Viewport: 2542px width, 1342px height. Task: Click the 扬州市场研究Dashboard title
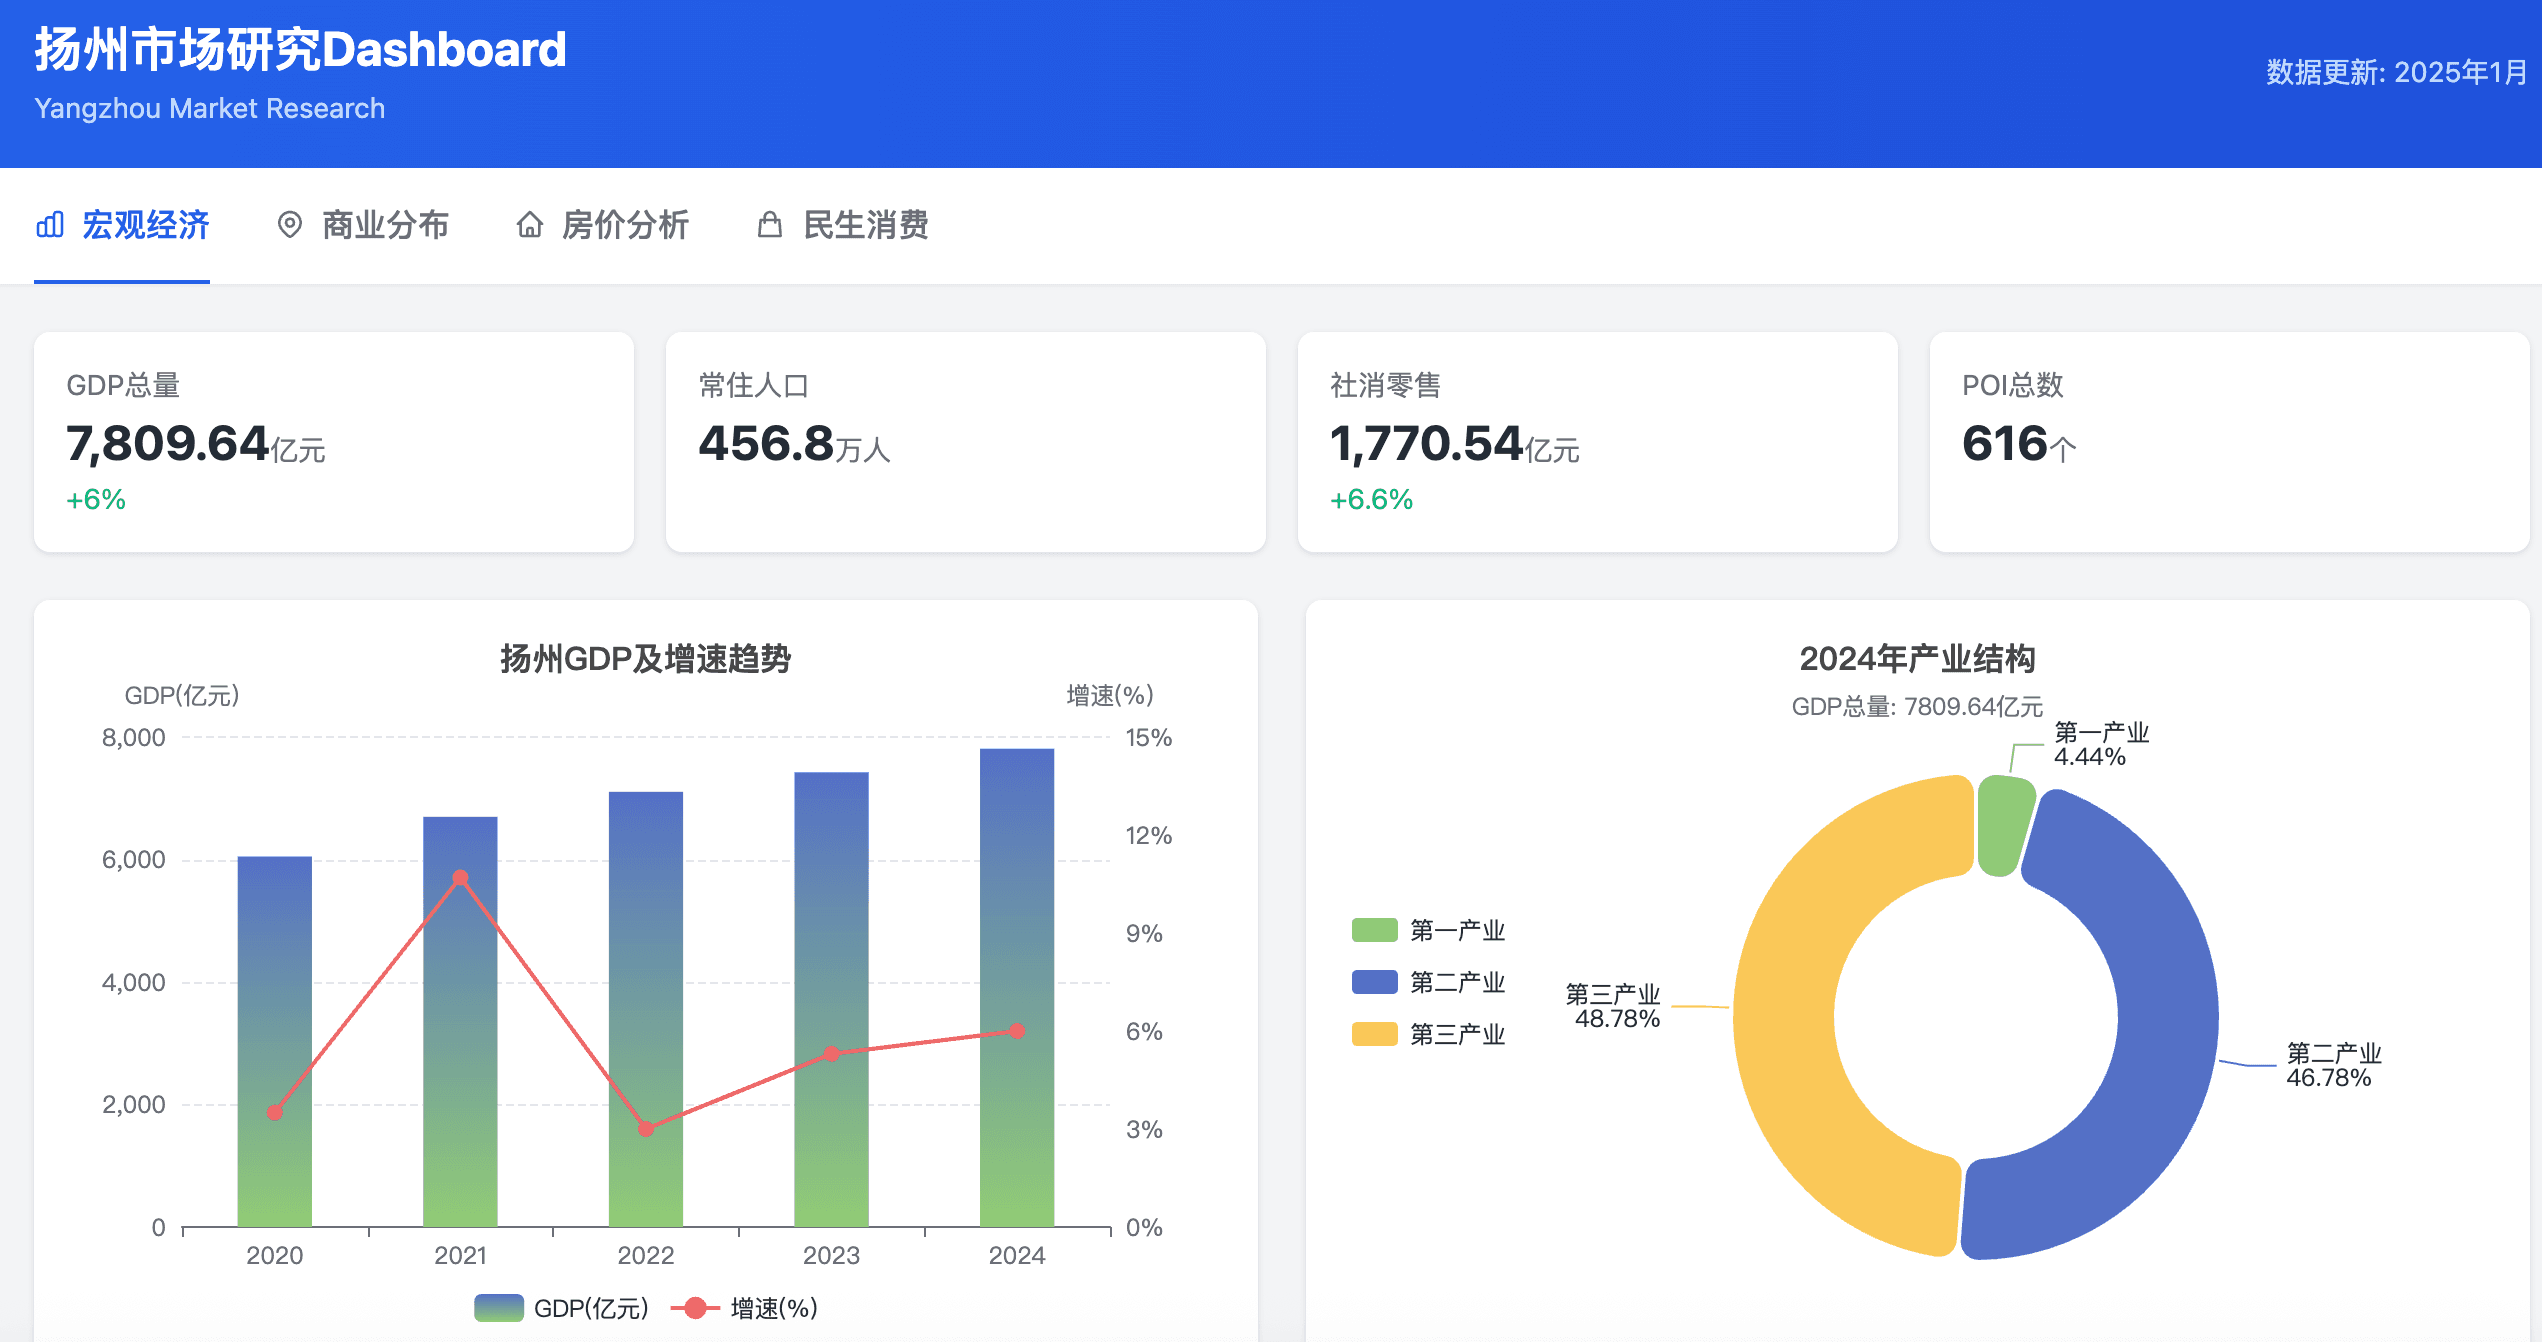coord(298,48)
